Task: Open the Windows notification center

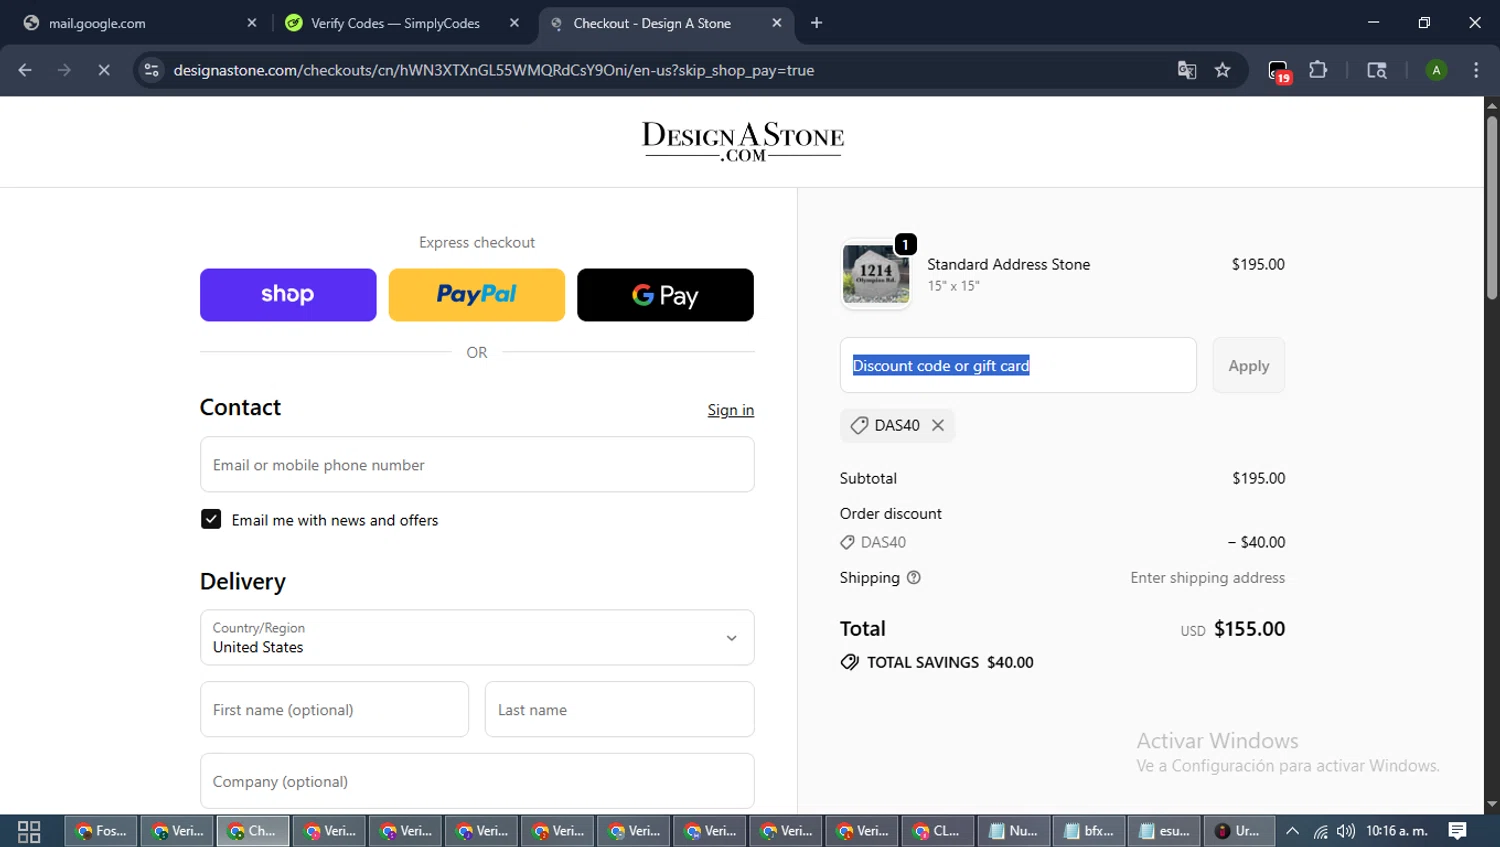Action: pyautogui.click(x=1458, y=831)
